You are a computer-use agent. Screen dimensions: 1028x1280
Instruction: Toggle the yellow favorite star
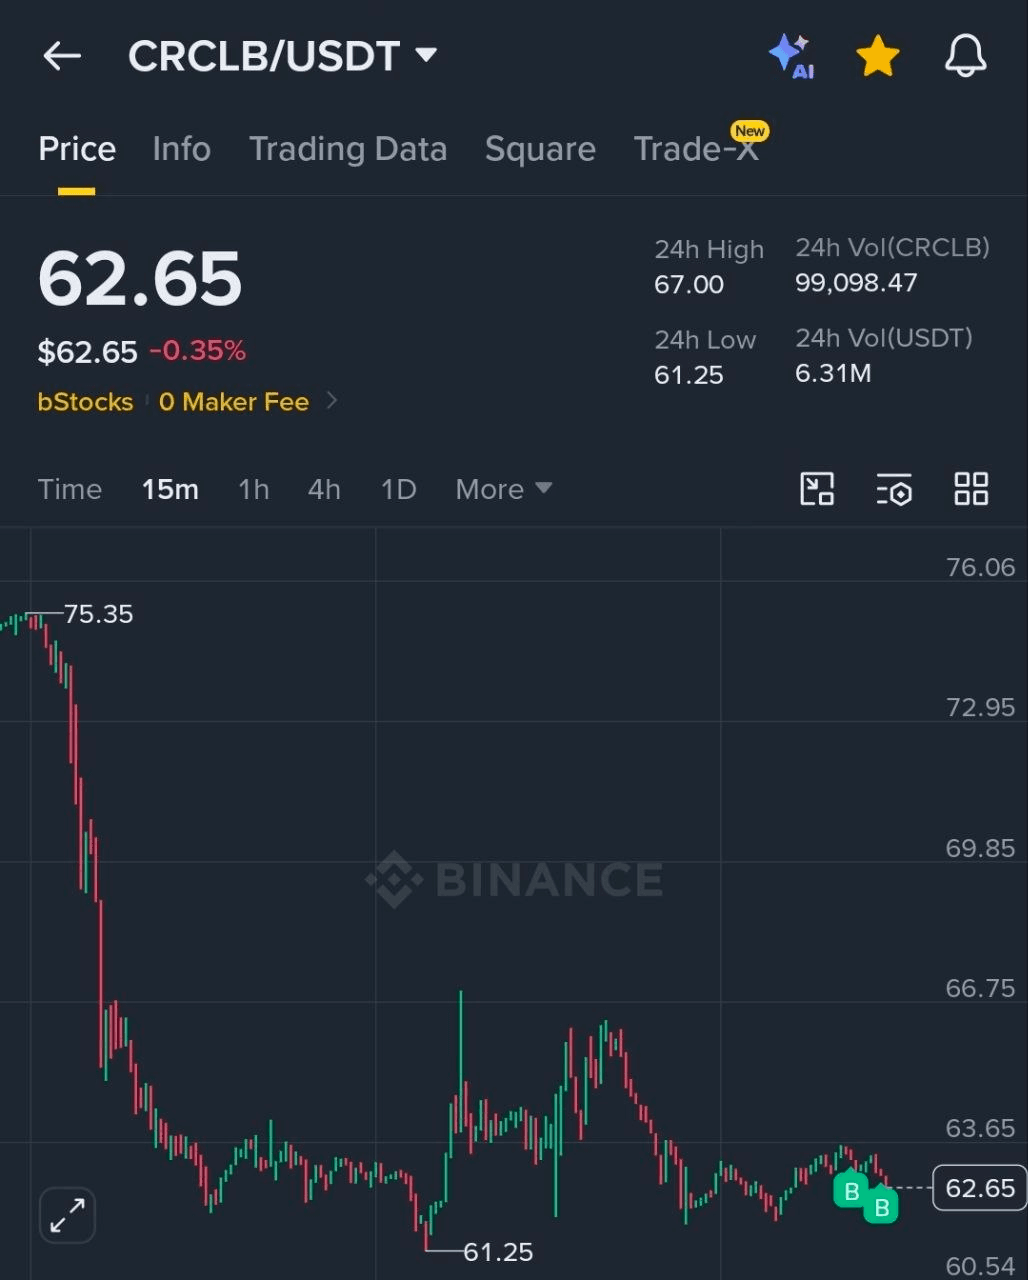click(878, 57)
